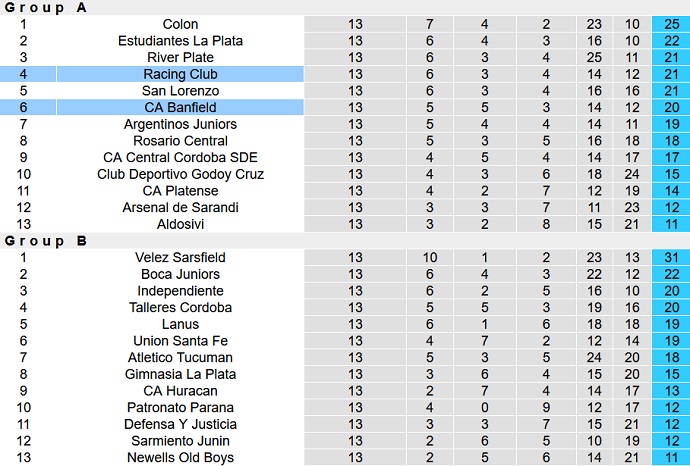Click the Velez Sarsfield team name
The height and width of the screenshot is (466, 690).
point(180,257)
